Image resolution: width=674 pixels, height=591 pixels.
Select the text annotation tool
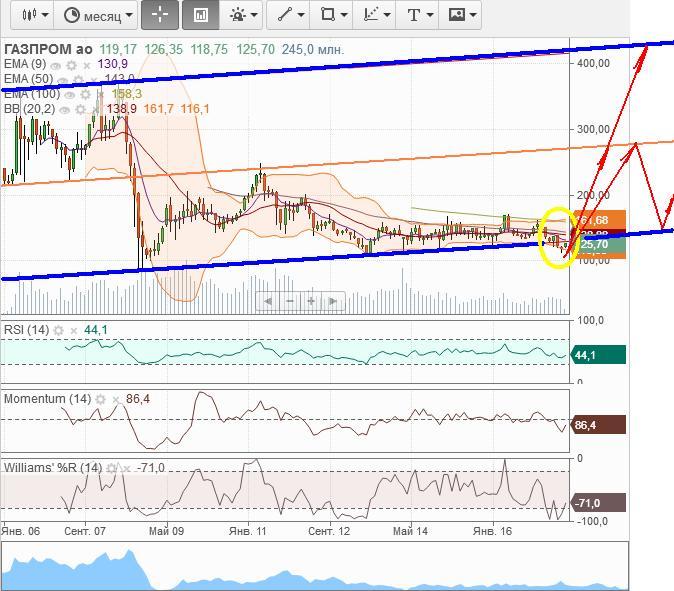click(418, 15)
